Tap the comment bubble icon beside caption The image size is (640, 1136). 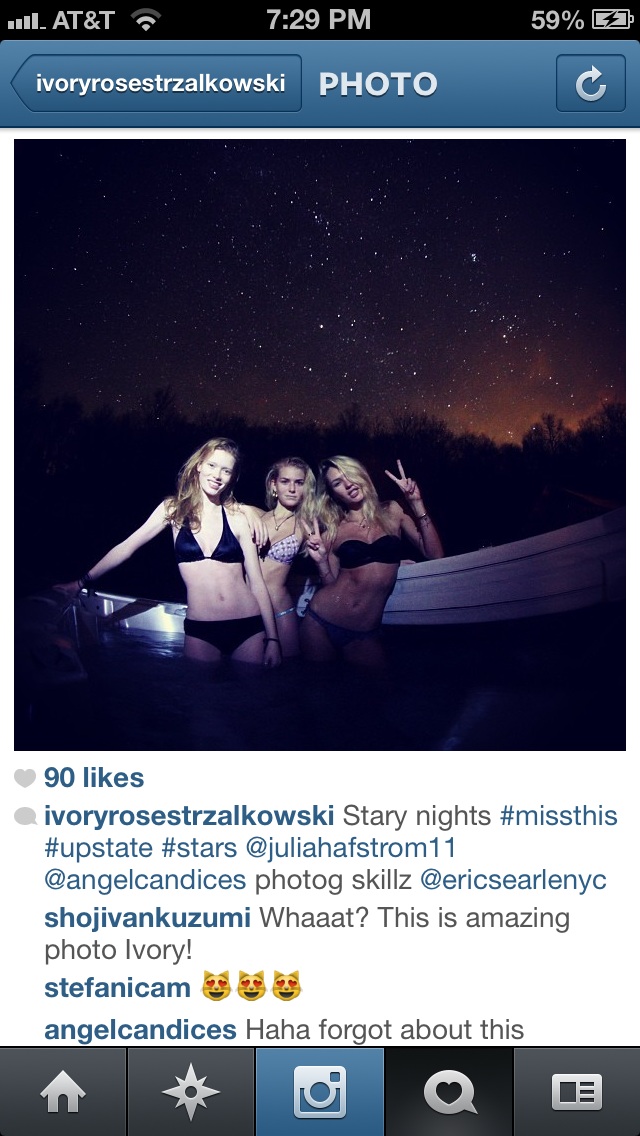(x=25, y=817)
